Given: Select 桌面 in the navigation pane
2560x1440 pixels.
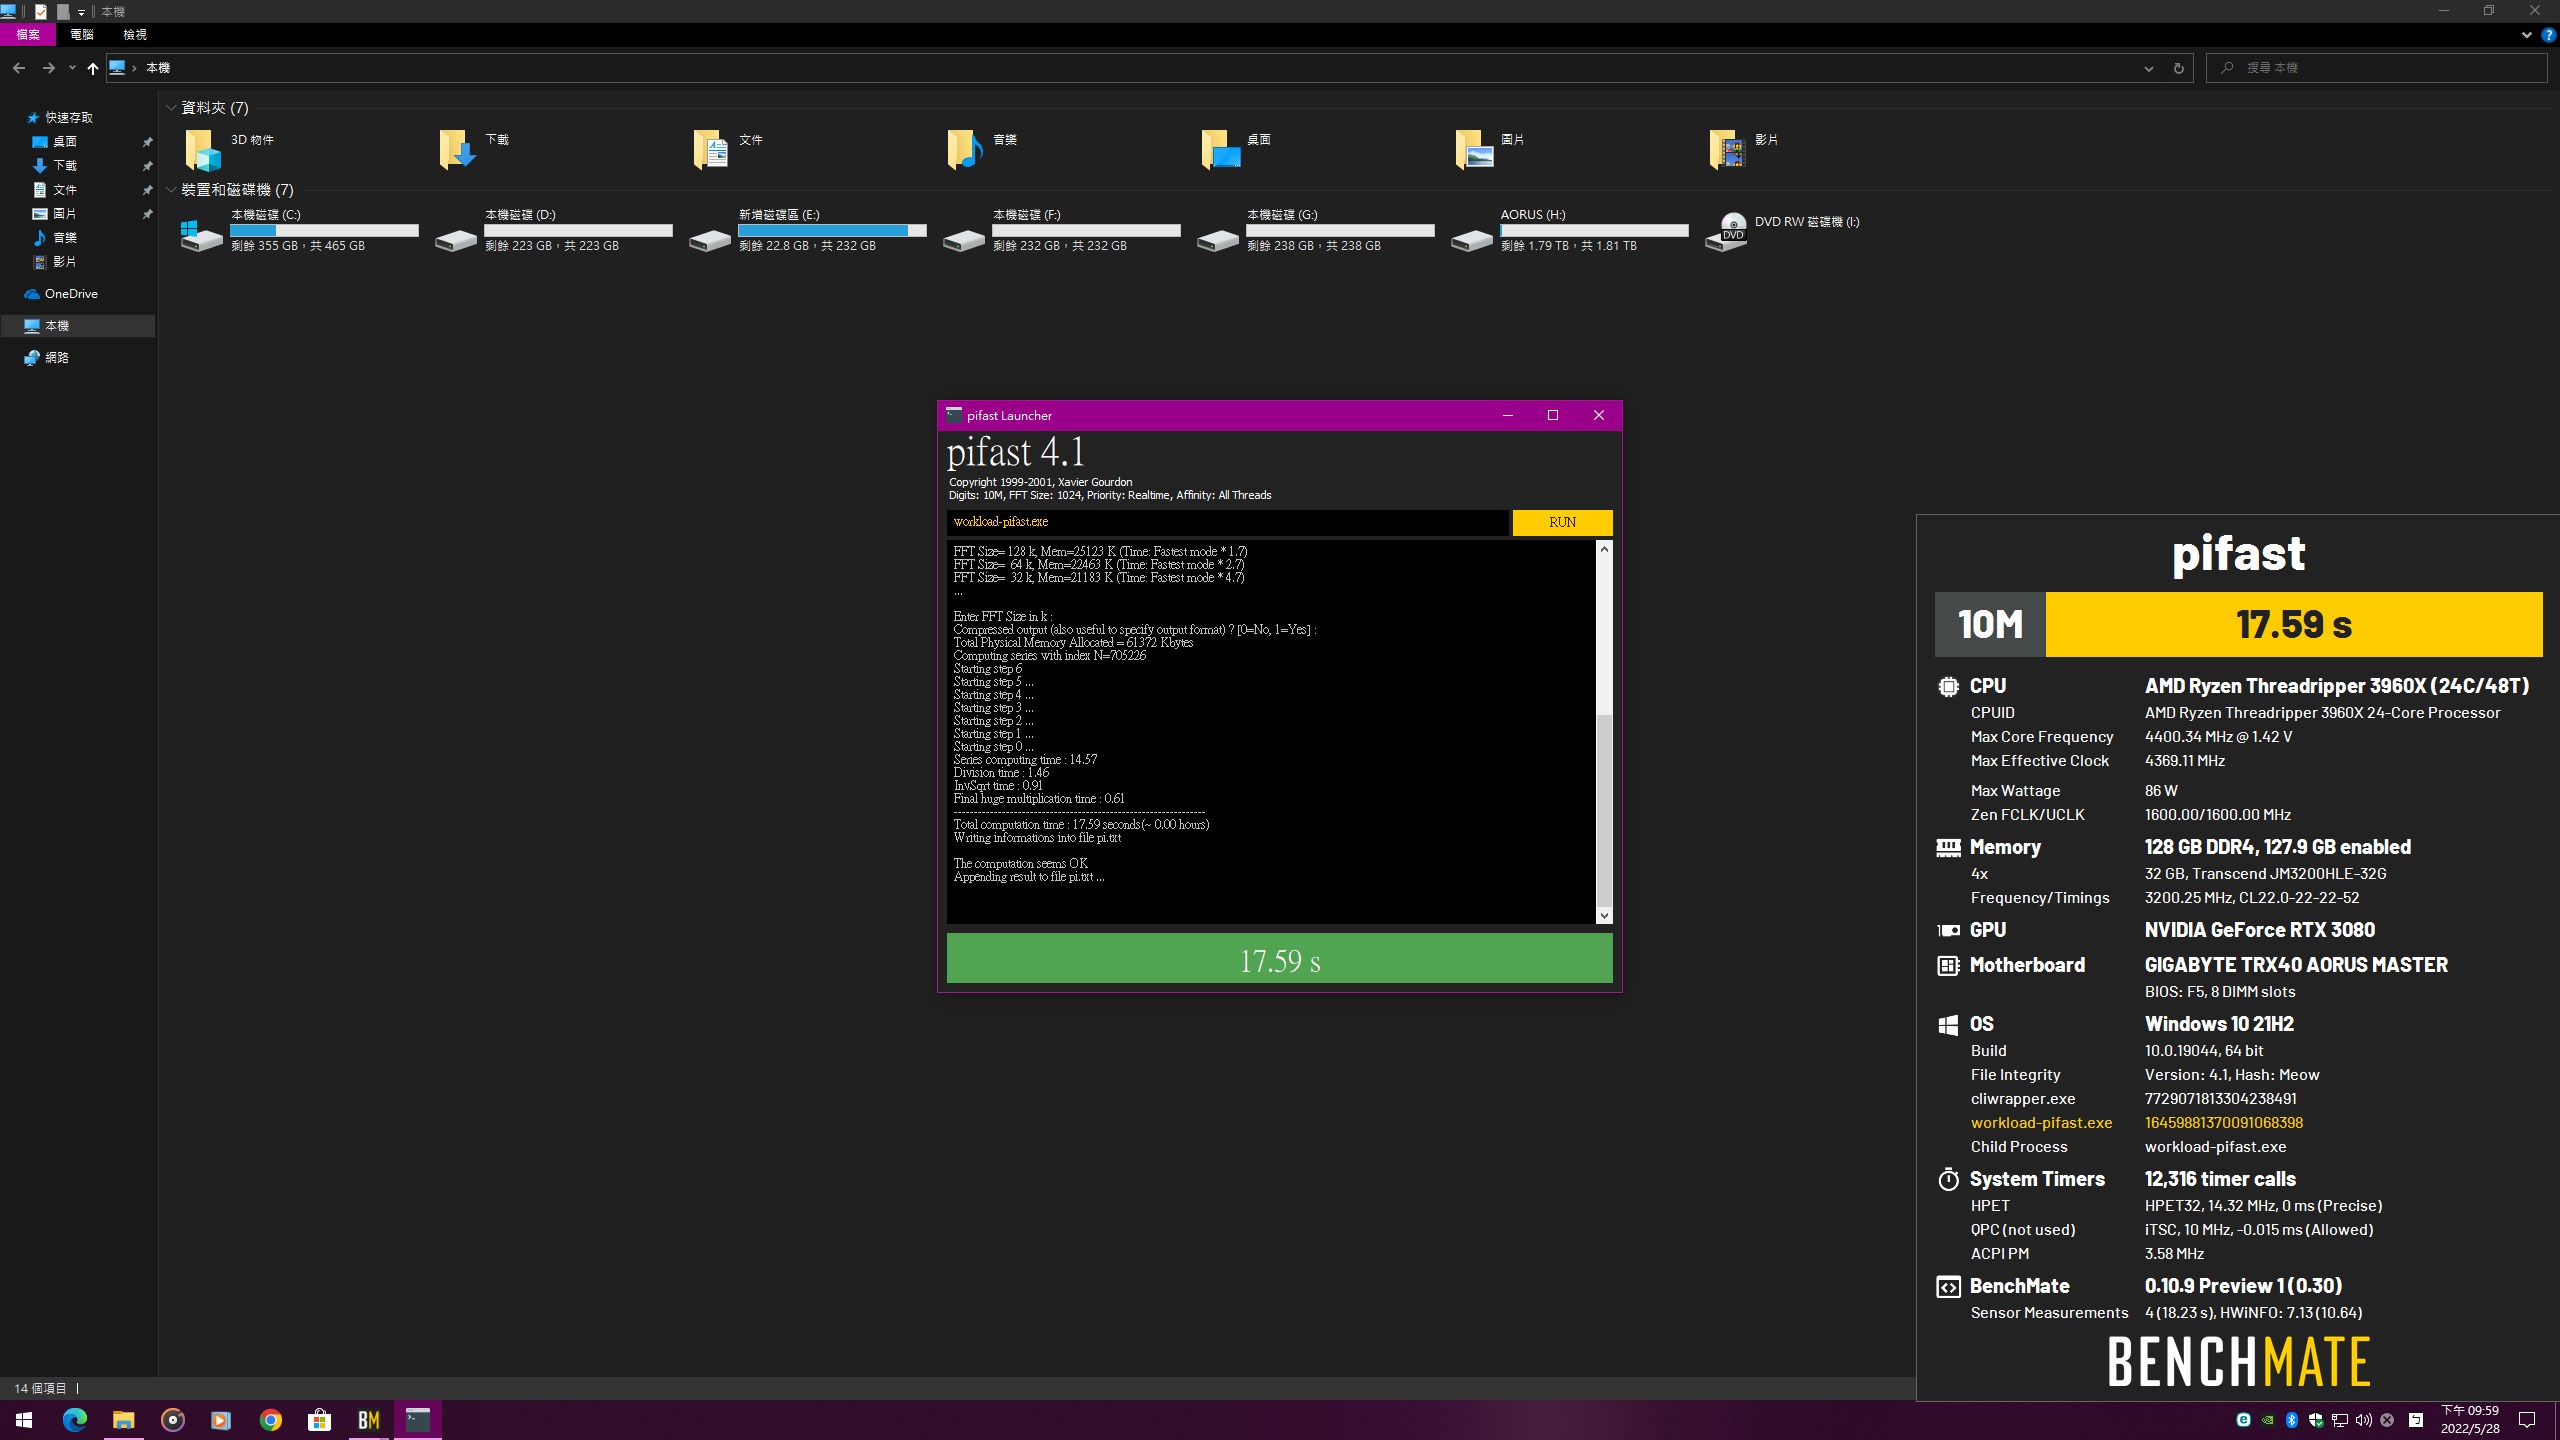Looking at the screenshot, I should [65, 142].
